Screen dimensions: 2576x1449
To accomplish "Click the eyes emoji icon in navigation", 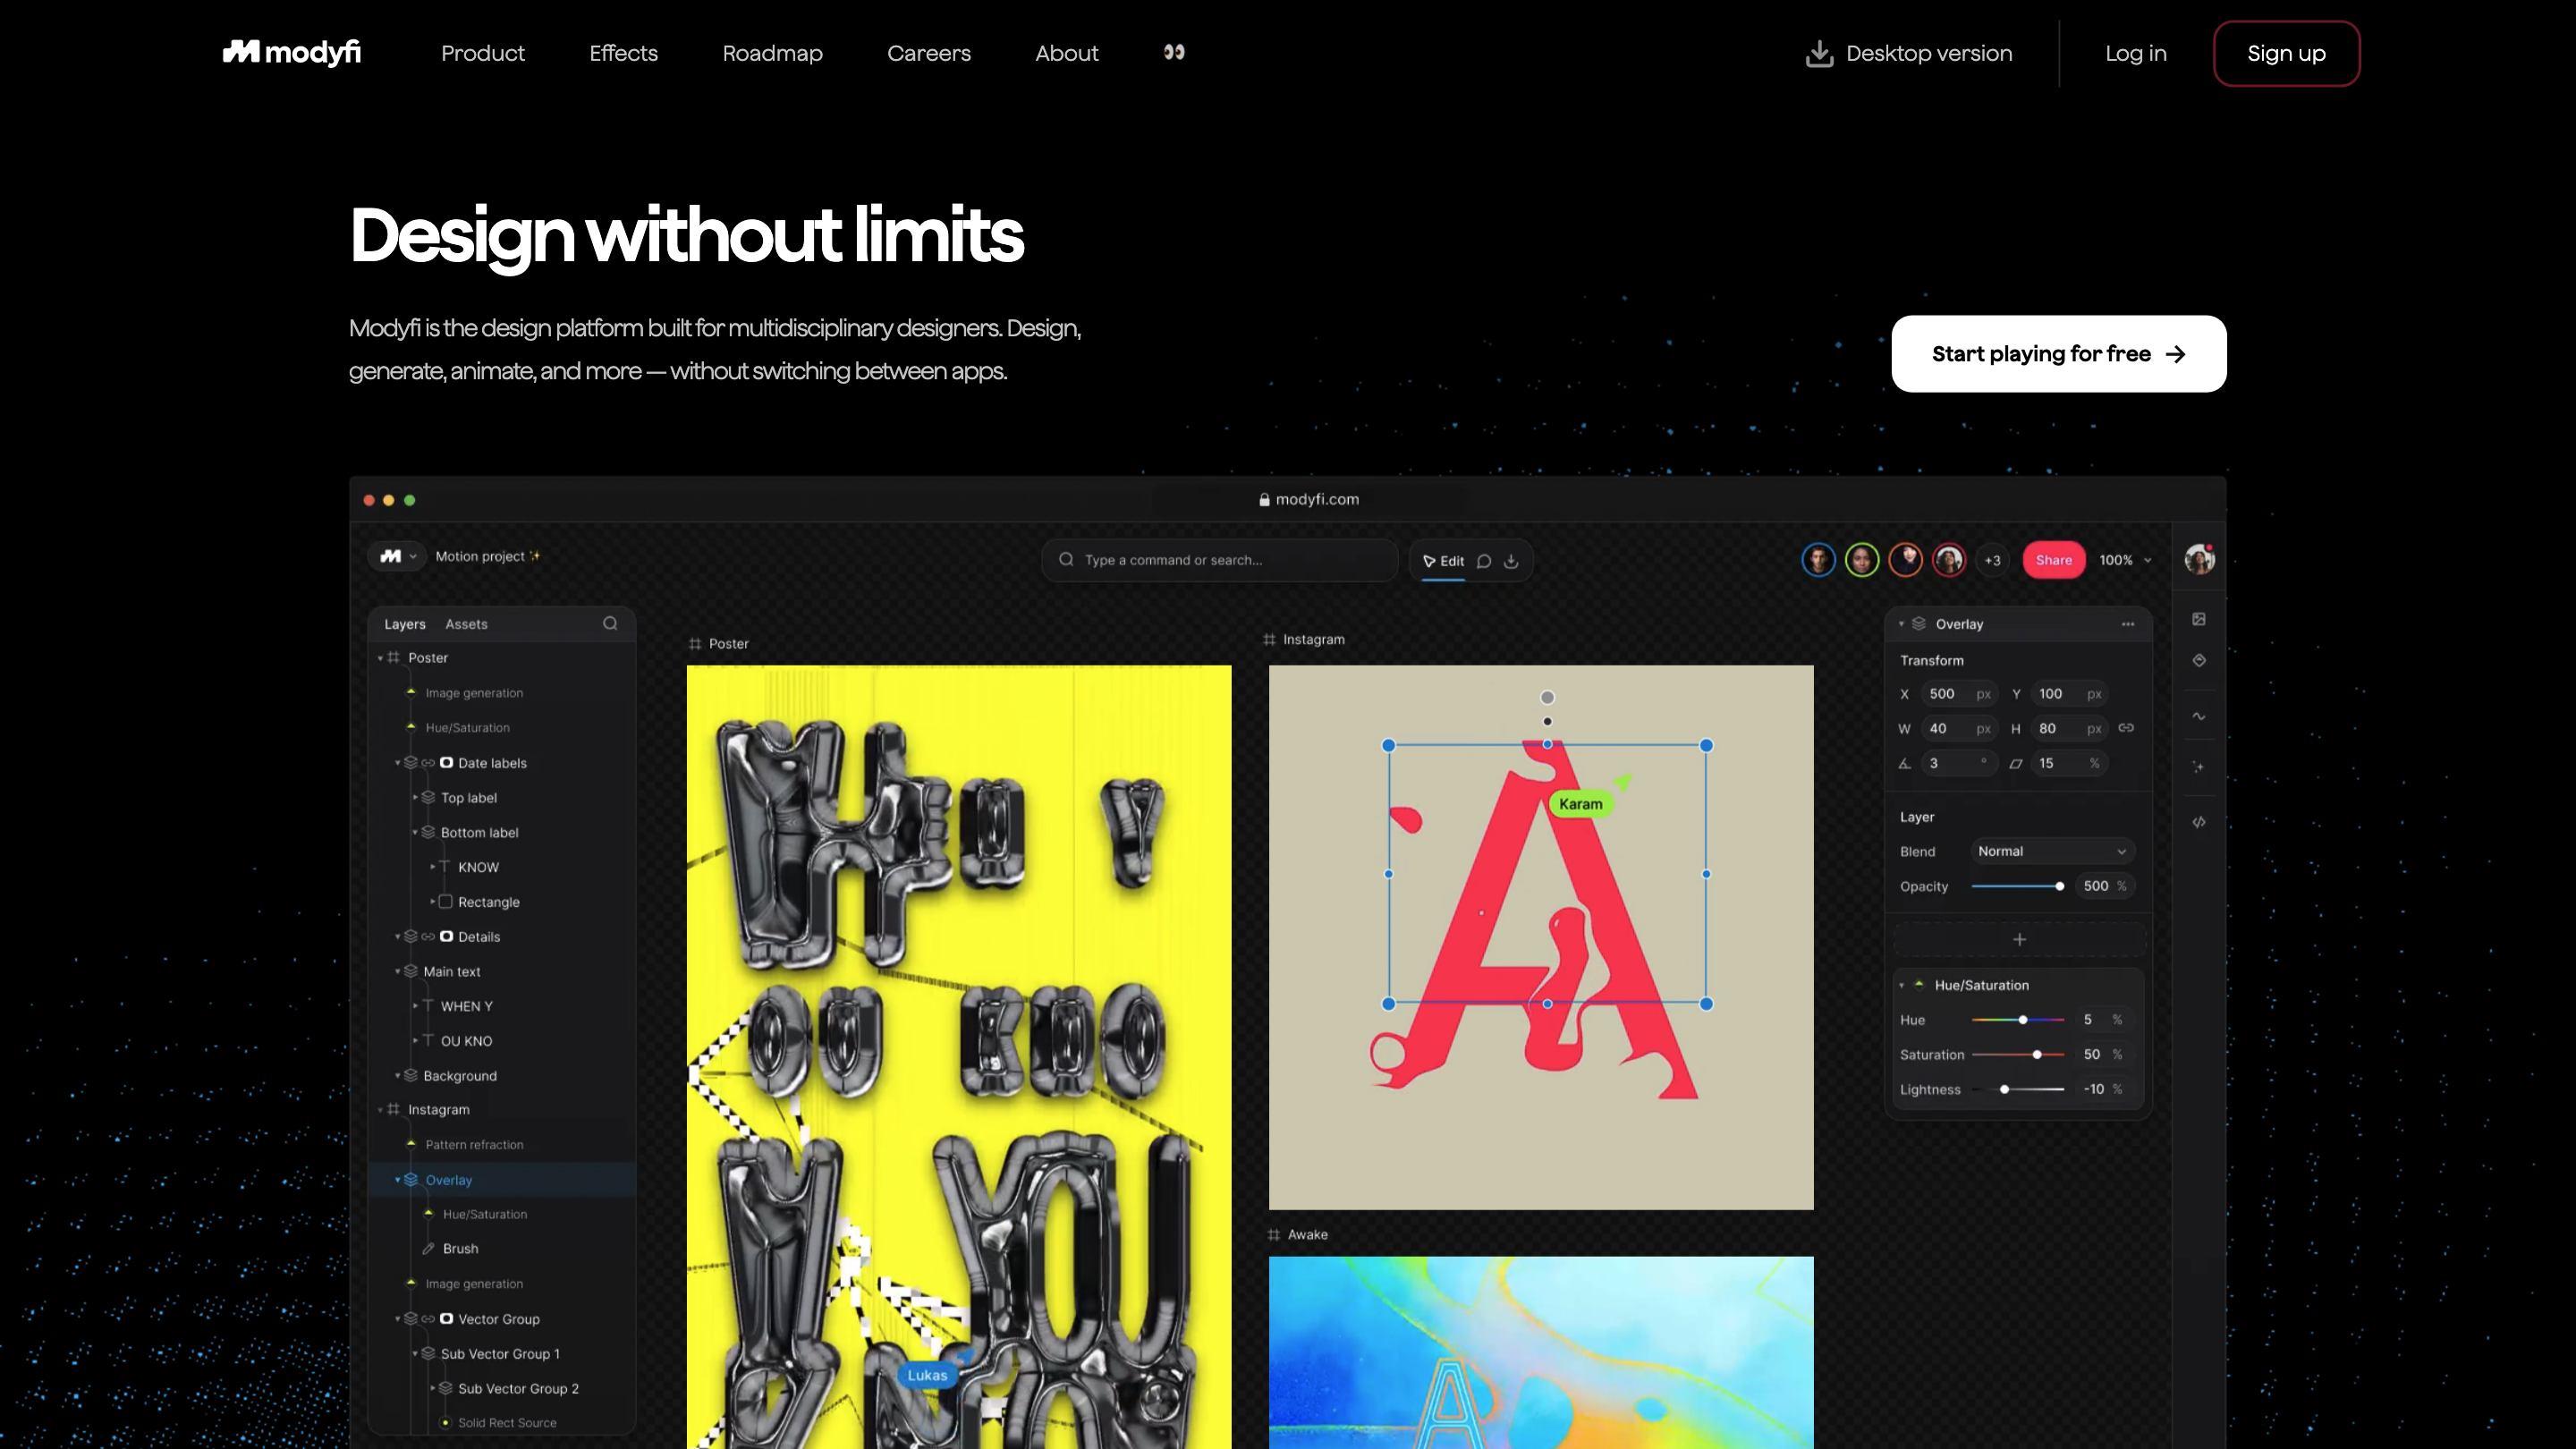I will click(x=1174, y=52).
